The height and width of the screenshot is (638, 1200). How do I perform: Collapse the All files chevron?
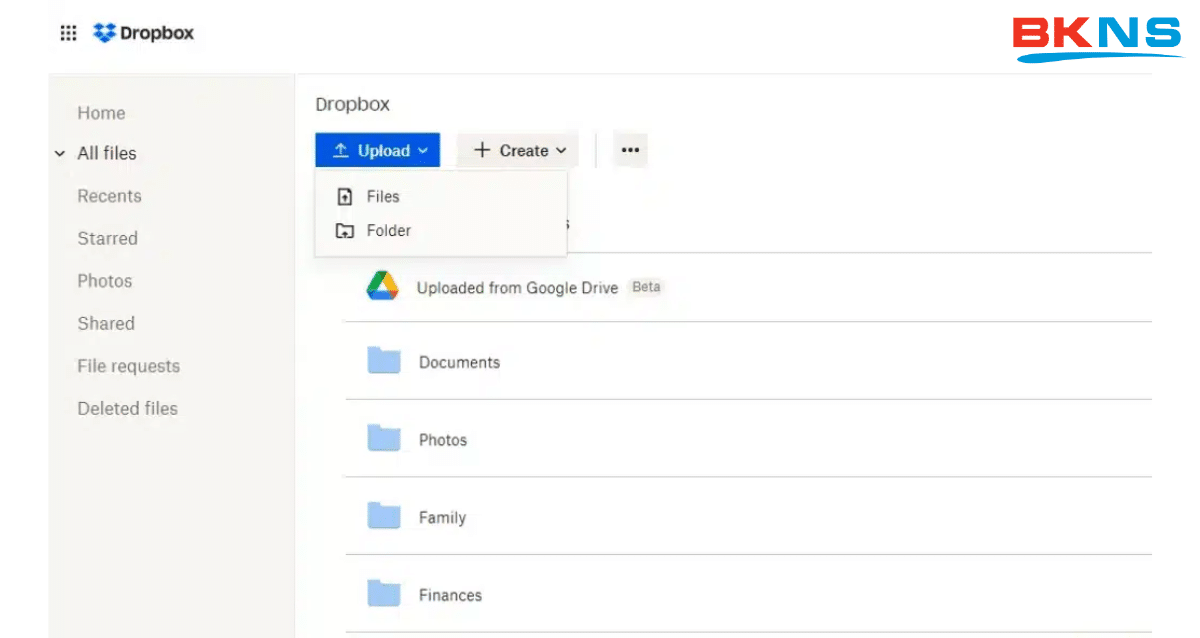point(60,154)
